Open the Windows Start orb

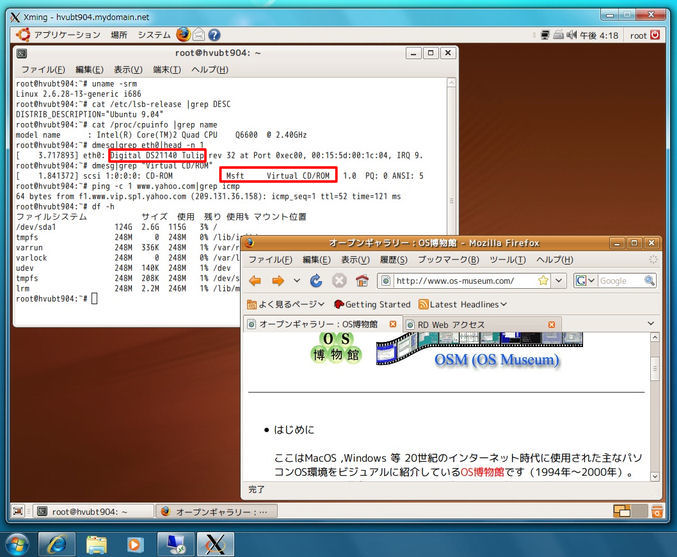(16, 544)
